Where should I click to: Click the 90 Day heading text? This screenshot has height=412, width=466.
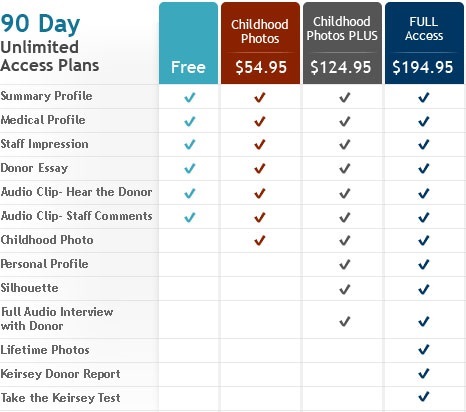(40, 24)
